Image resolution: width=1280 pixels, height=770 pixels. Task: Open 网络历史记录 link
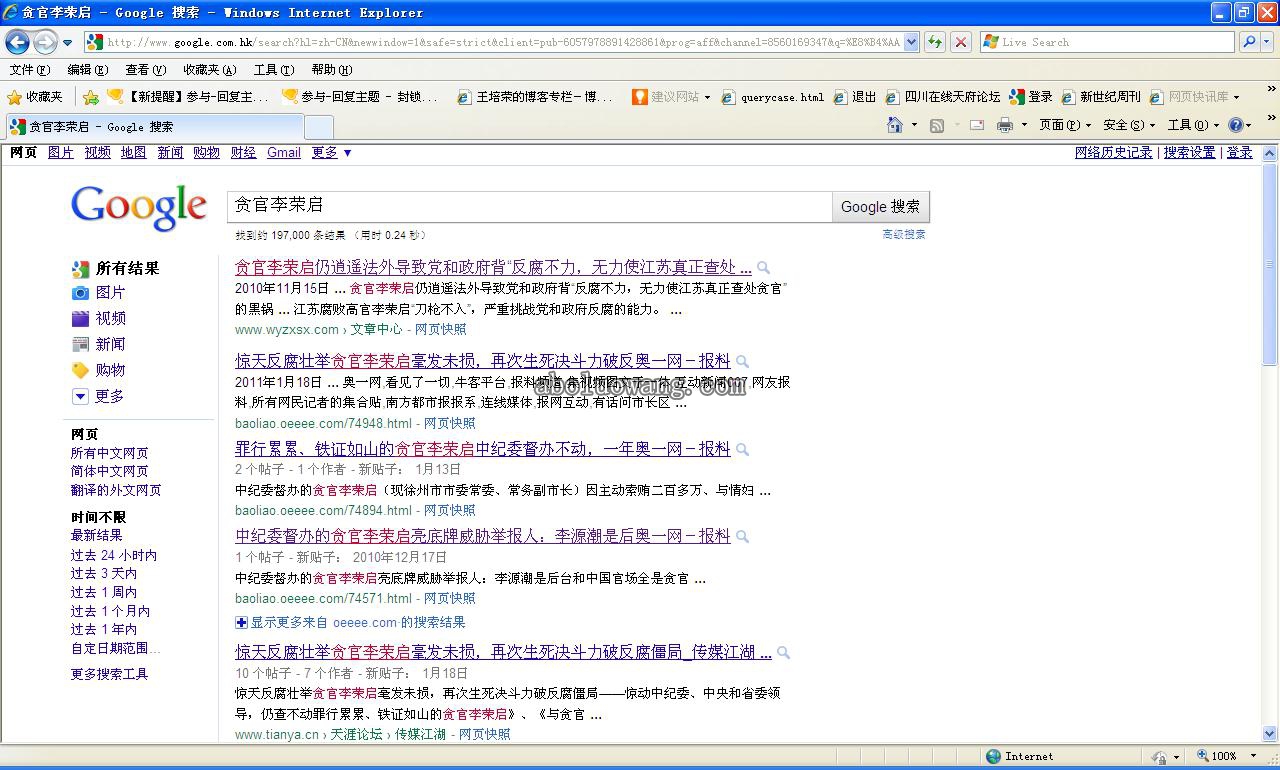click(1114, 152)
